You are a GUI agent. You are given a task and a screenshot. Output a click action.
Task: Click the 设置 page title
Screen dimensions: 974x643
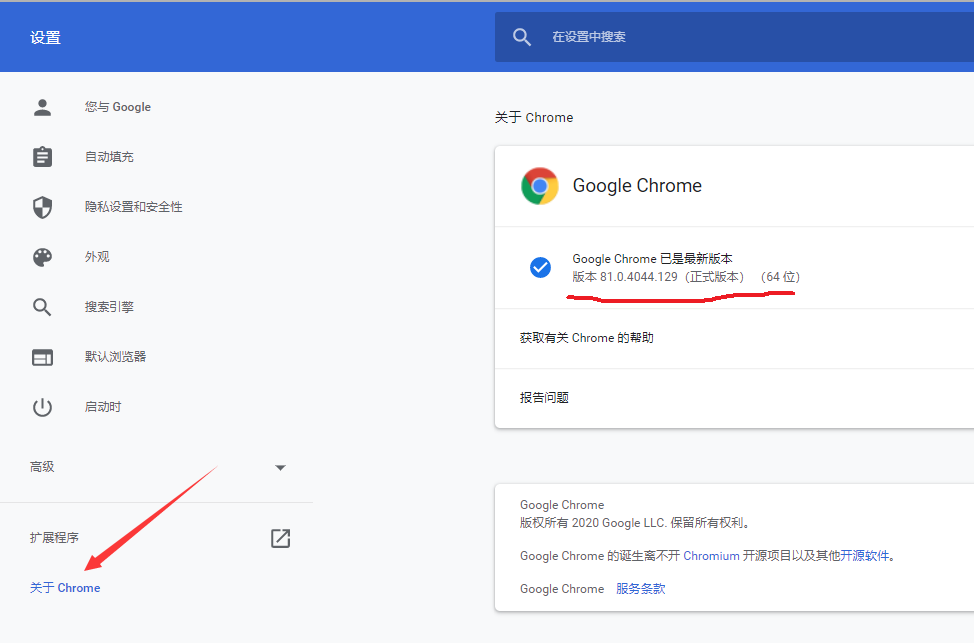point(45,37)
